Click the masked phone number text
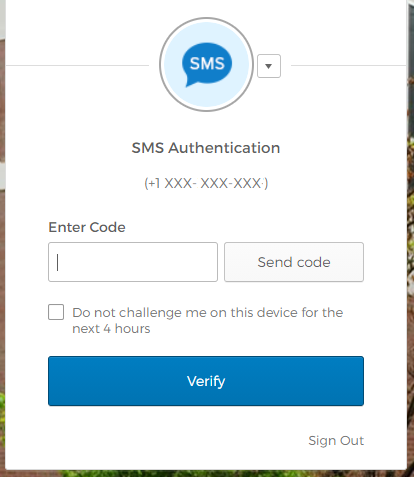The height and width of the screenshot is (477, 414). (x=206, y=183)
